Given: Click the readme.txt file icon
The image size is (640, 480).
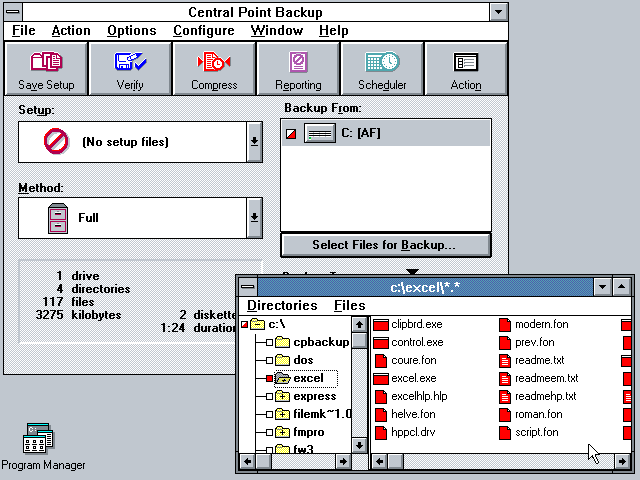Looking at the screenshot, I should [x=505, y=360].
